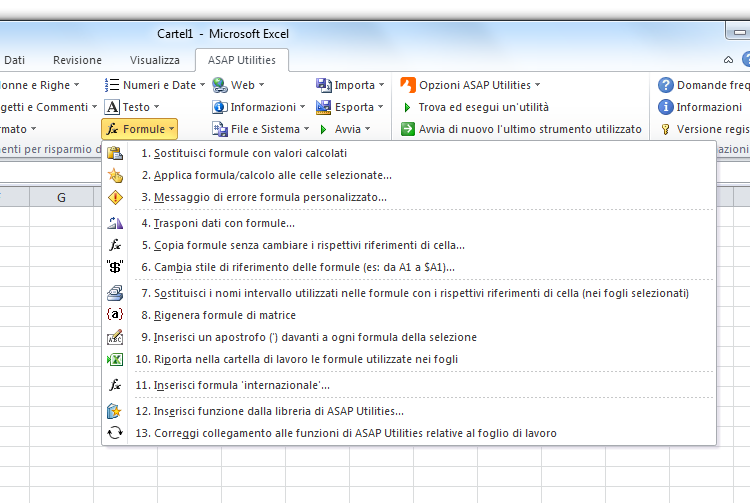Collapse the ribbon with the caret icon

[728, 60]
